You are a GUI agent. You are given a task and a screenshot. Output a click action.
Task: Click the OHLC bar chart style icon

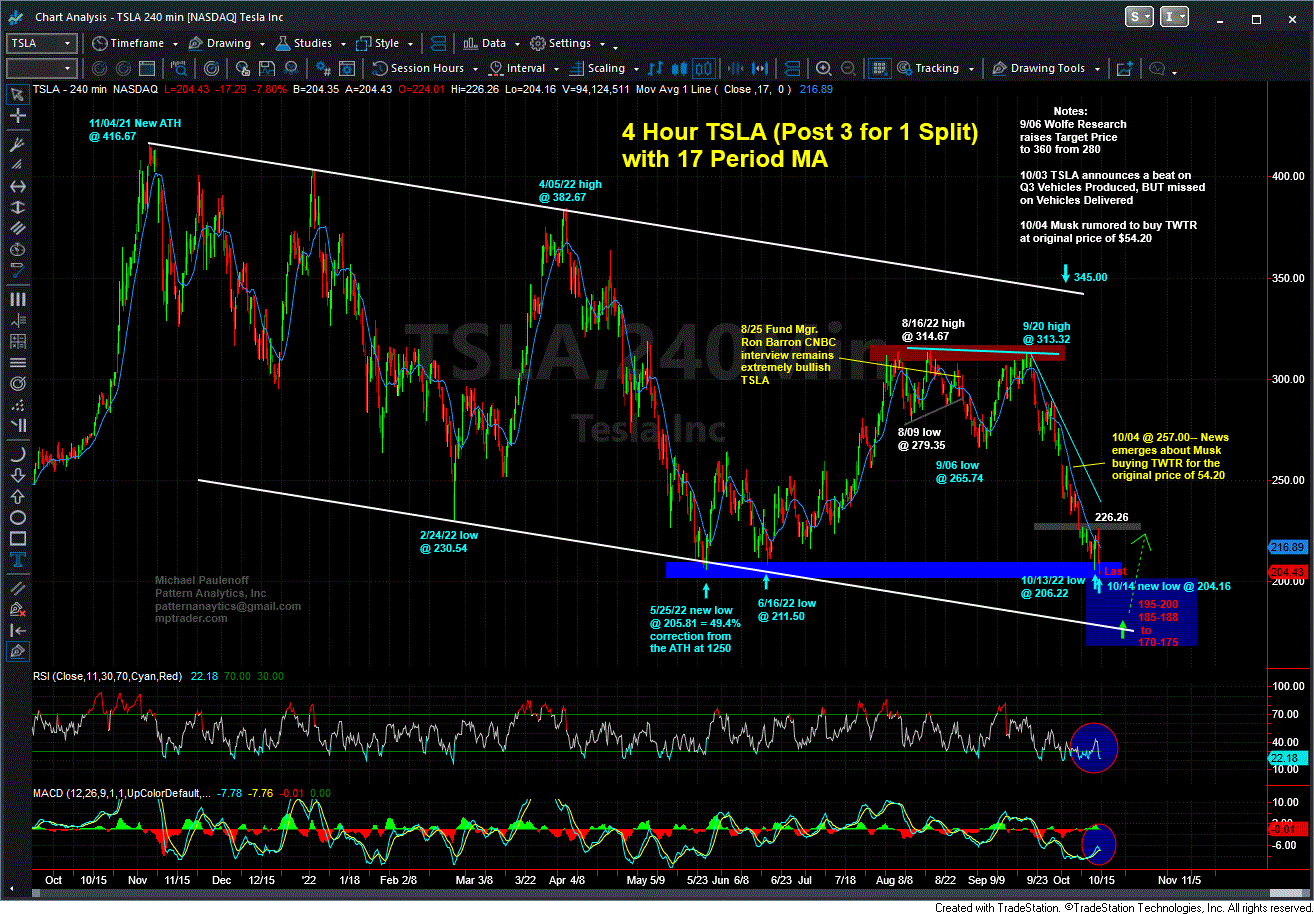655,69
